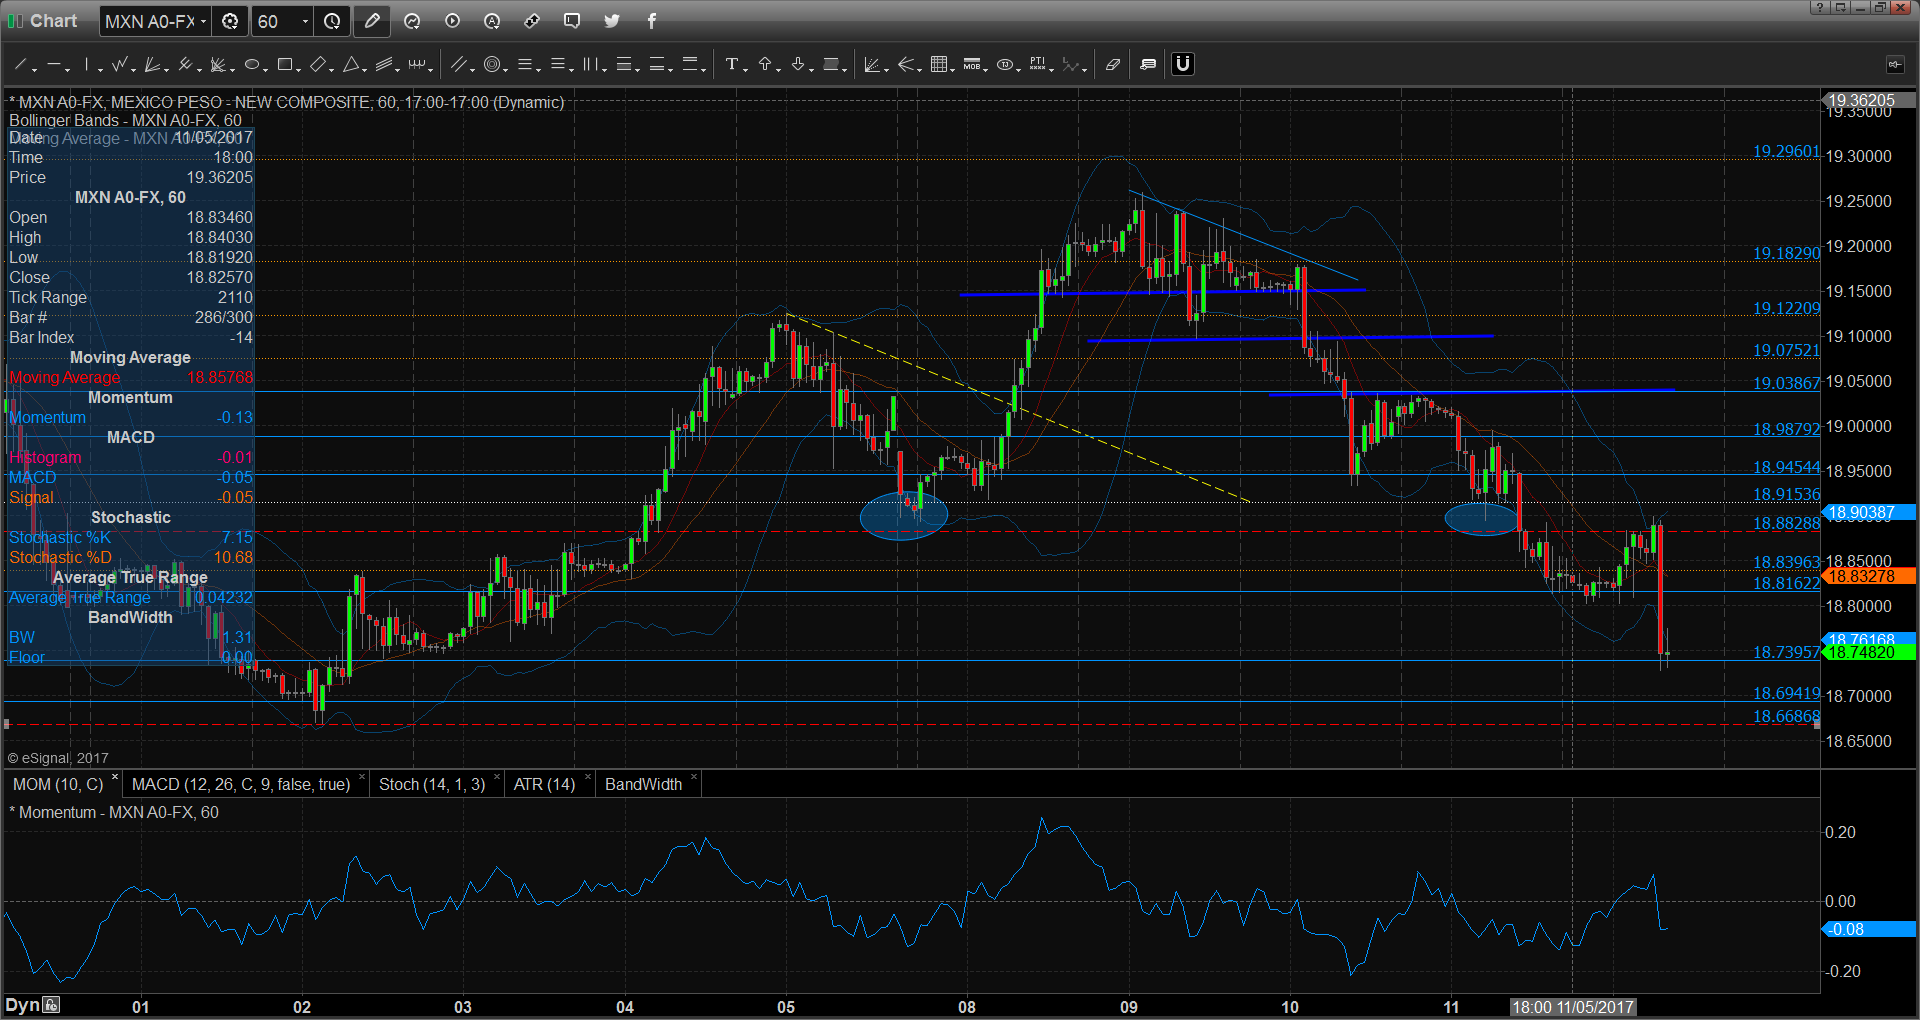Switch to the MACD (12, 26, C, 9) tab
1920x1020 pixels.
(241, 785)
